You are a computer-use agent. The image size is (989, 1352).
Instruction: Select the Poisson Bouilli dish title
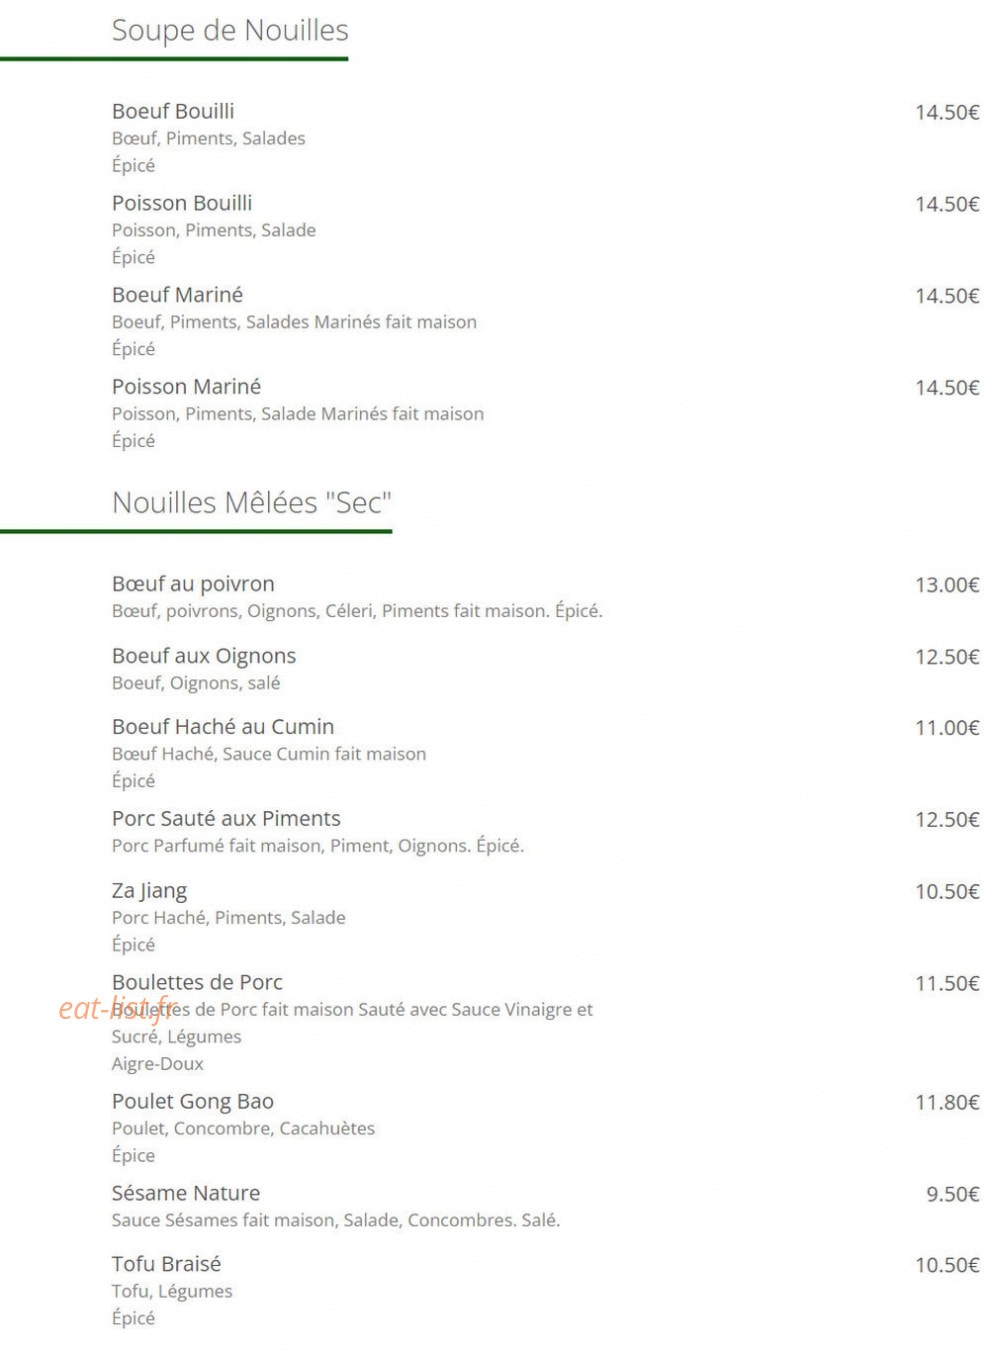pyautogui.click(x=182, y=203)
